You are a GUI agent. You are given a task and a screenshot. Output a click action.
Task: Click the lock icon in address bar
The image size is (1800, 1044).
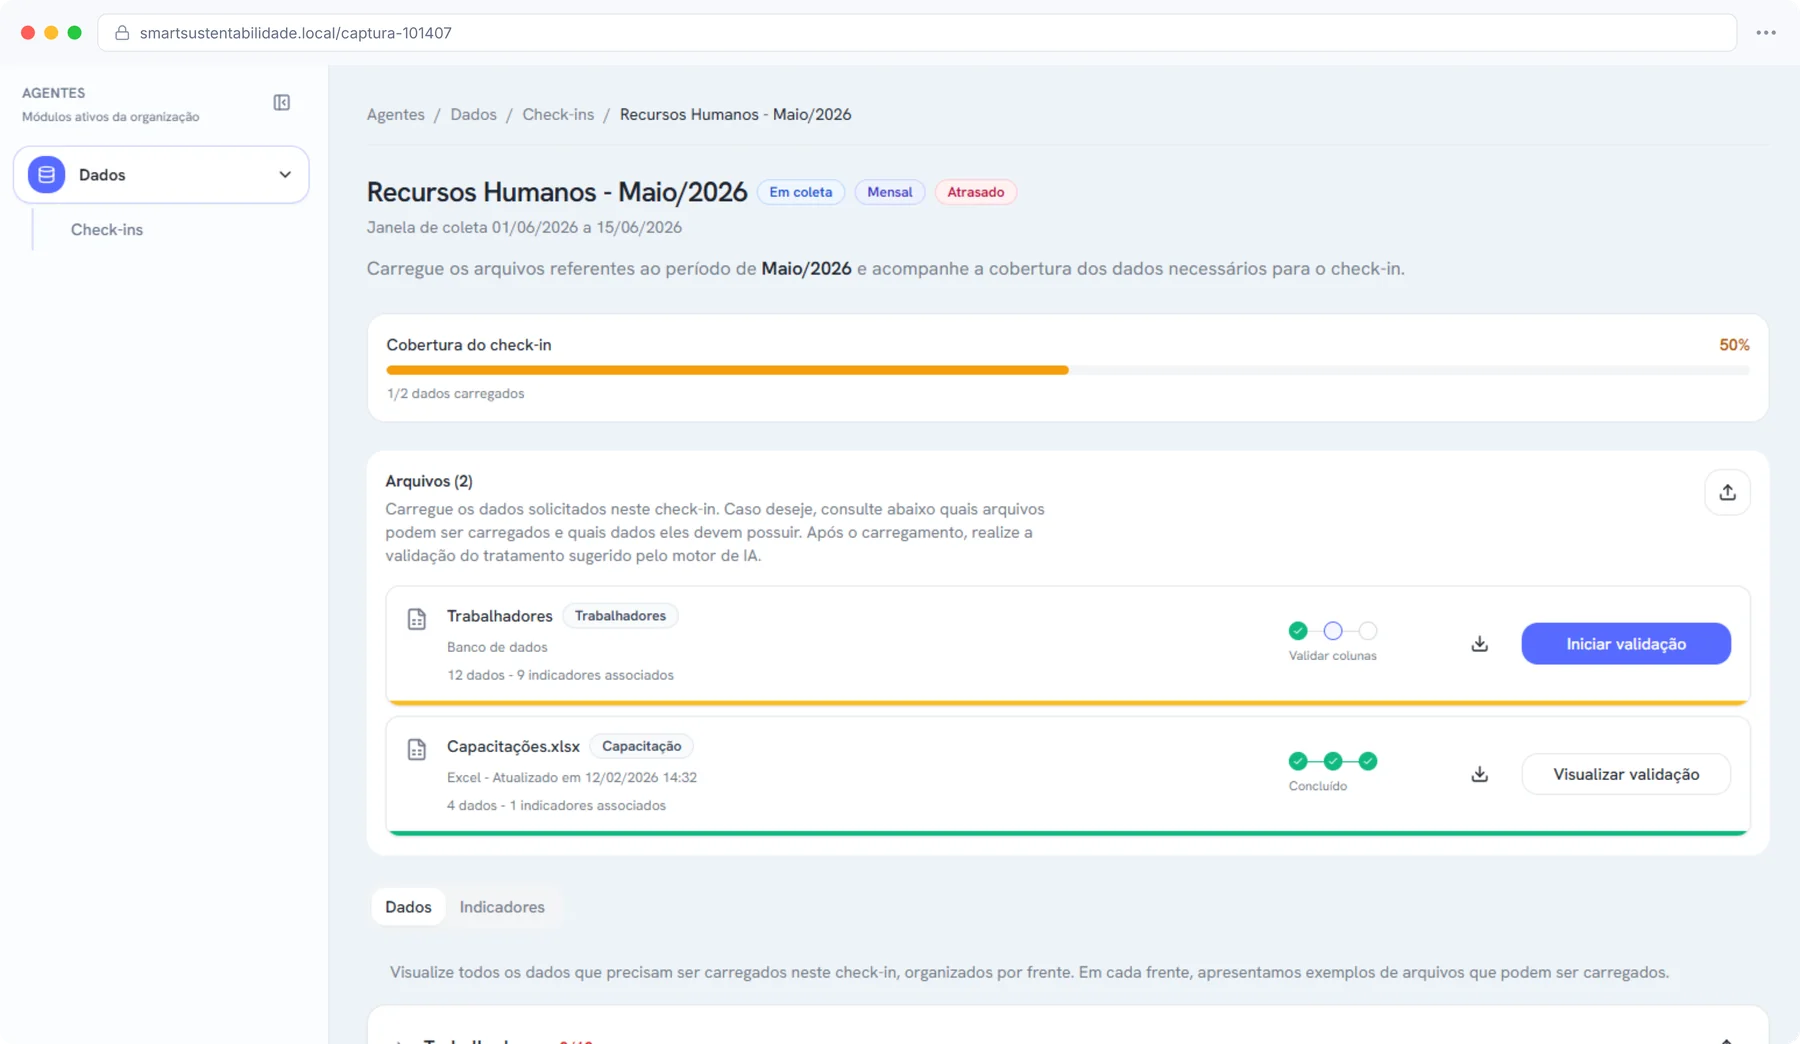[x=122, y=33]
